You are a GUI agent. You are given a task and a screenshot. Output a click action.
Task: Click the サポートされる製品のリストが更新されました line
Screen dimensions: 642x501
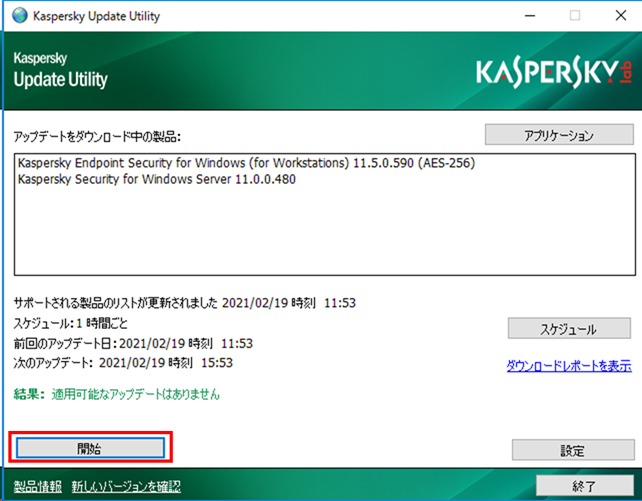185,303
